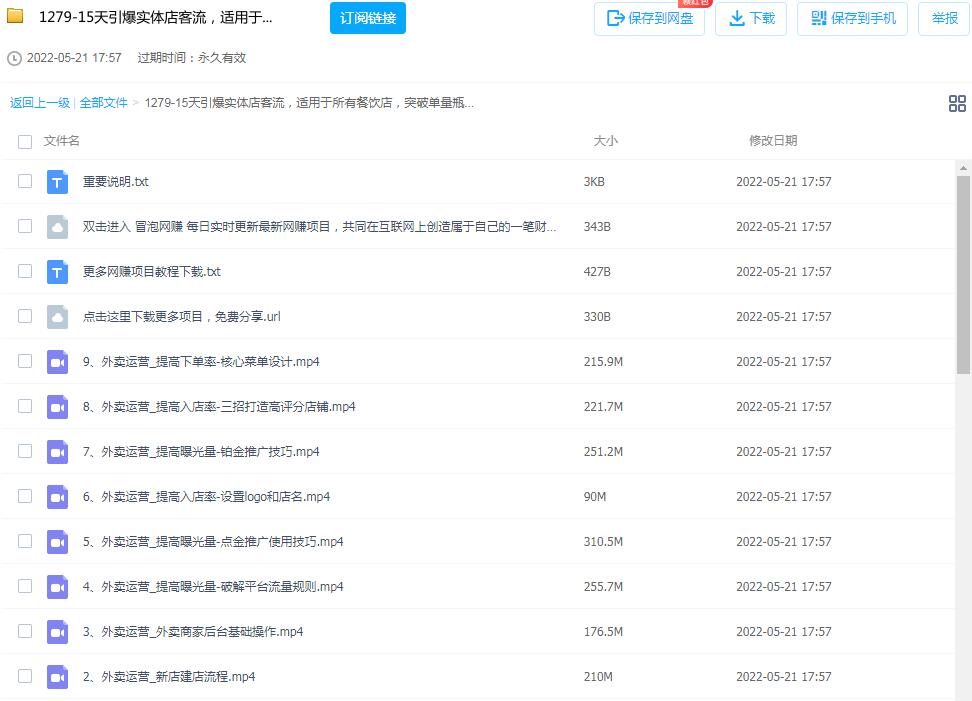Click the 下载 download button
The height and width of the screenshot is (701, 972).
click(751, 19)
